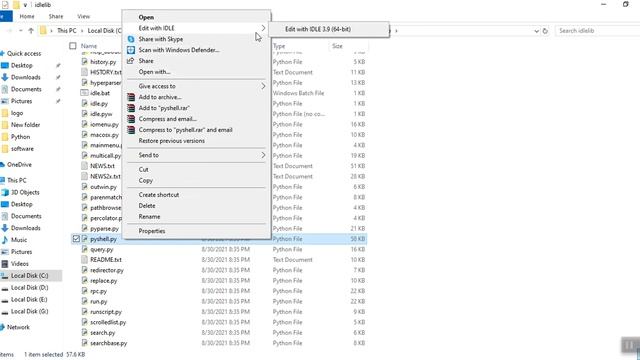Screen dimensions: 640x360
Task: Sort by the Size column header
Action: click(x=337, y=46)
